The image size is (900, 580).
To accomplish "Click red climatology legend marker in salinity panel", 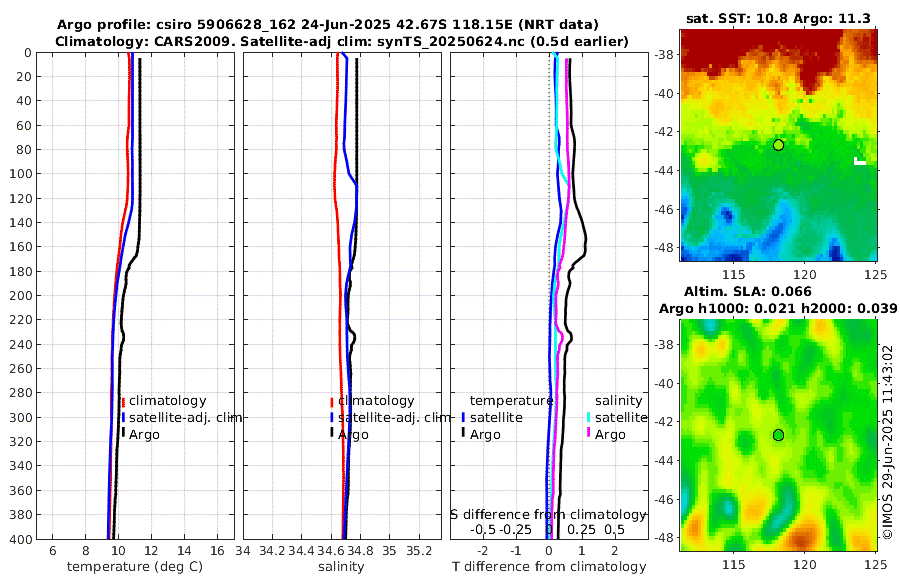I will 332,402.
